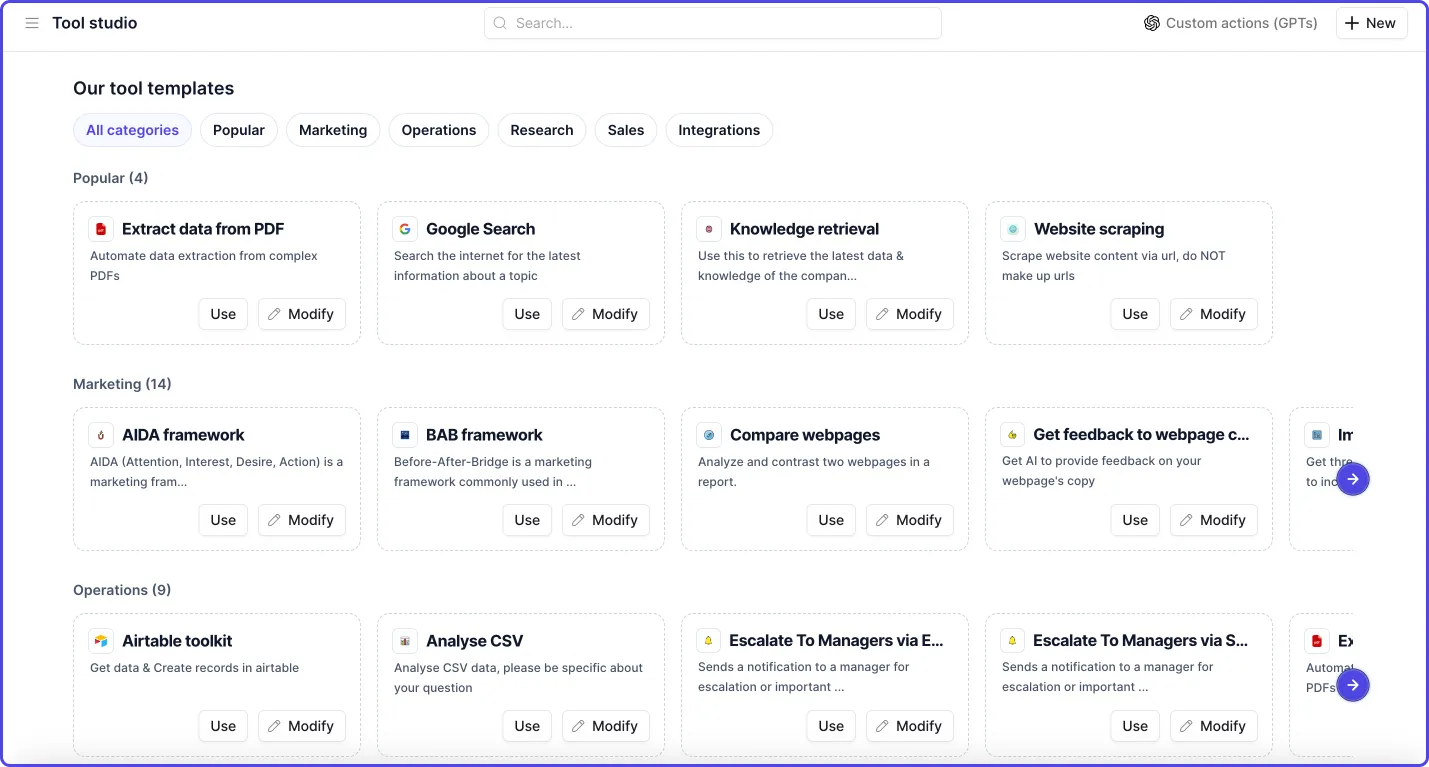Click the Analyse CSV tool icon
This screenshot has width=1429, height=767.
405,641
